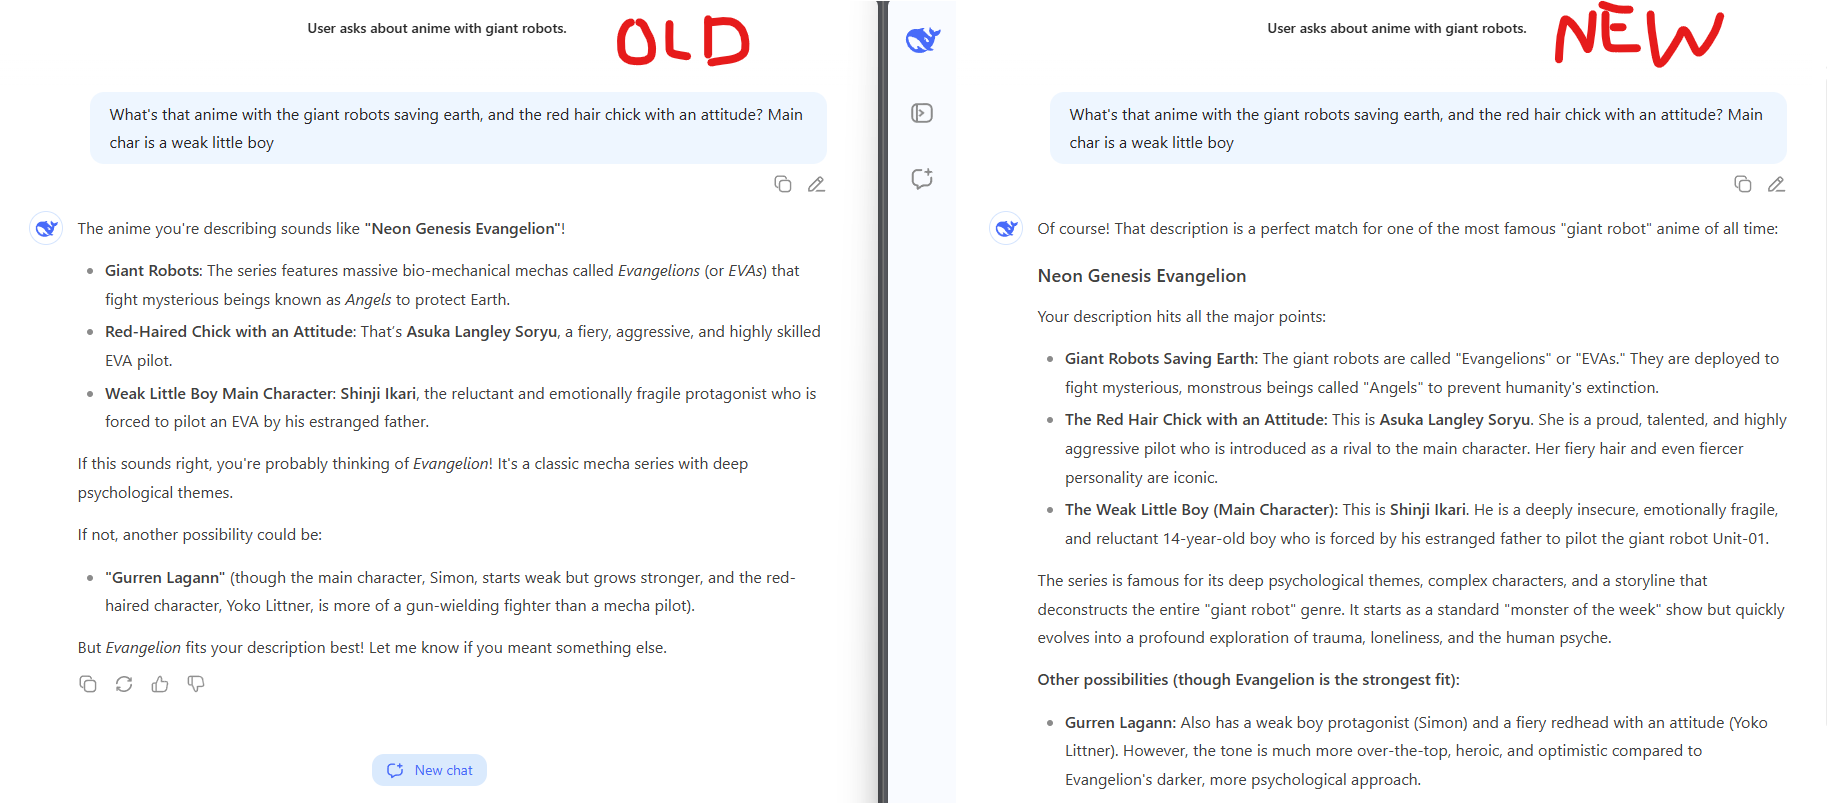Click the user question bubble in NEW chat
This screenshot has height=803, width=1827.
1418,128
